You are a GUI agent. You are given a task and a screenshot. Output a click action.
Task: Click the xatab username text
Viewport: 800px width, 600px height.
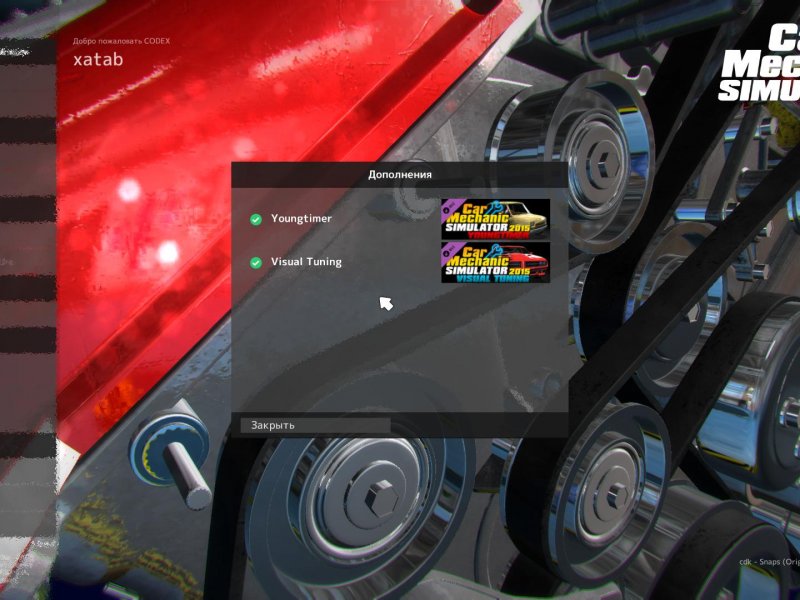click(x=97, y=58)
